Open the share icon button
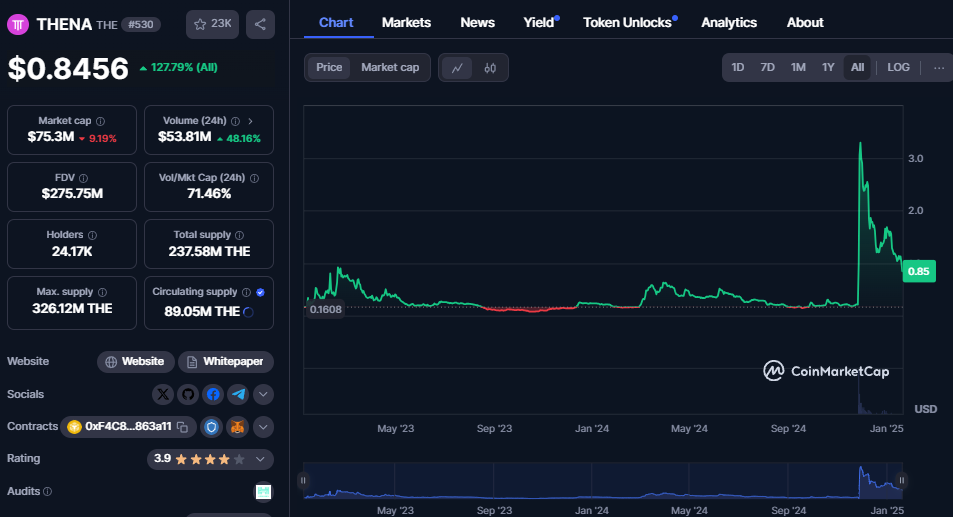953x517 pixels. click(260, 24)
